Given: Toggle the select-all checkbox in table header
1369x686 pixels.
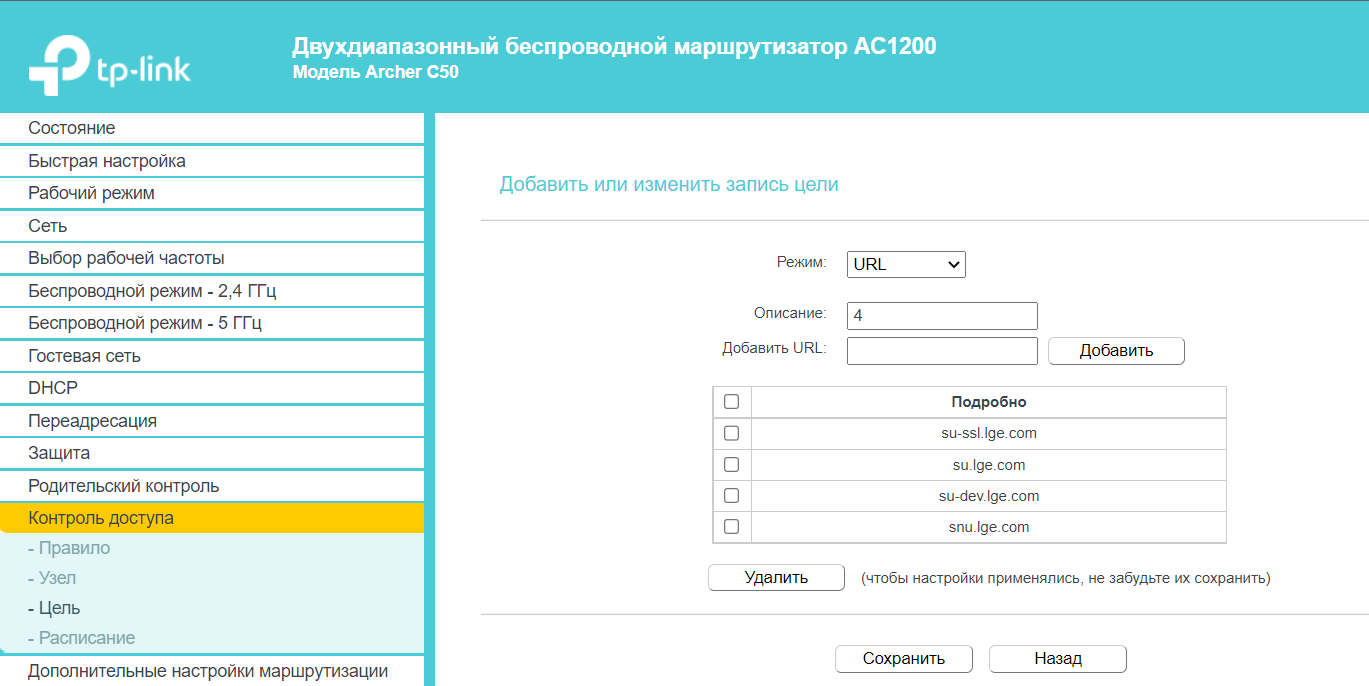Looking at the screenshot, I should (731, 402).
